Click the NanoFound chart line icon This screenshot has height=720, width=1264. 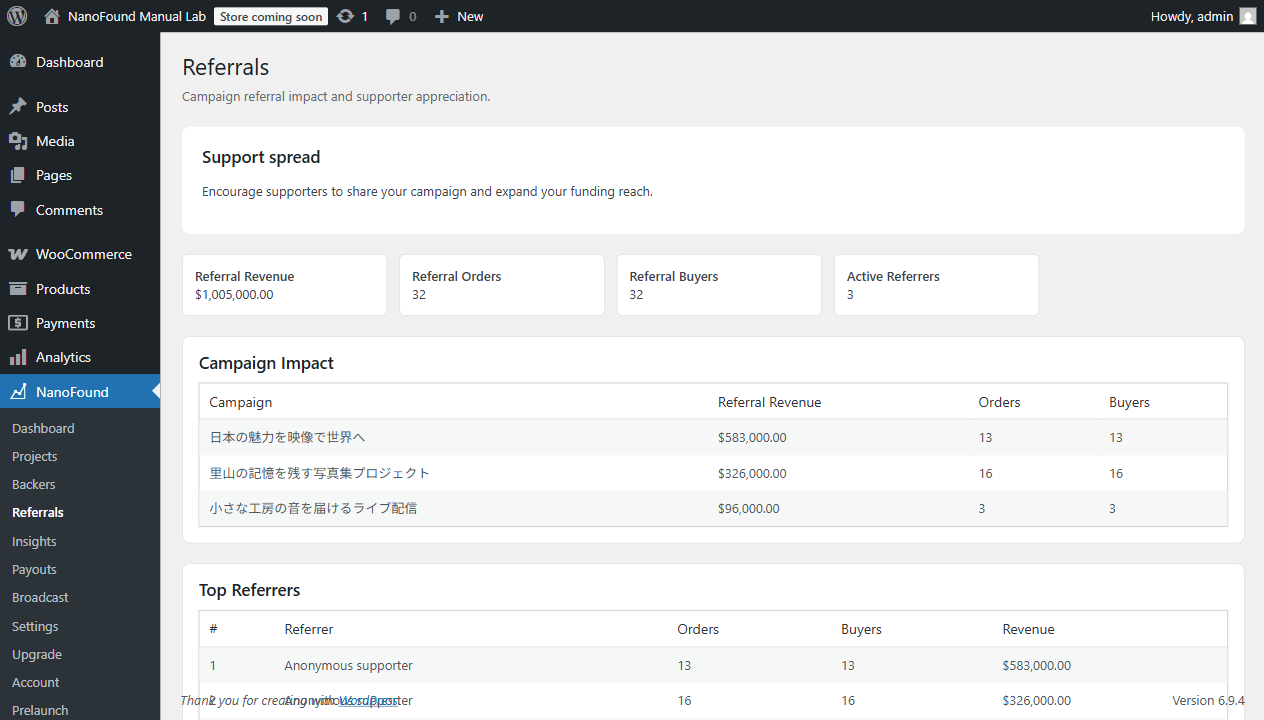(18, 392)
